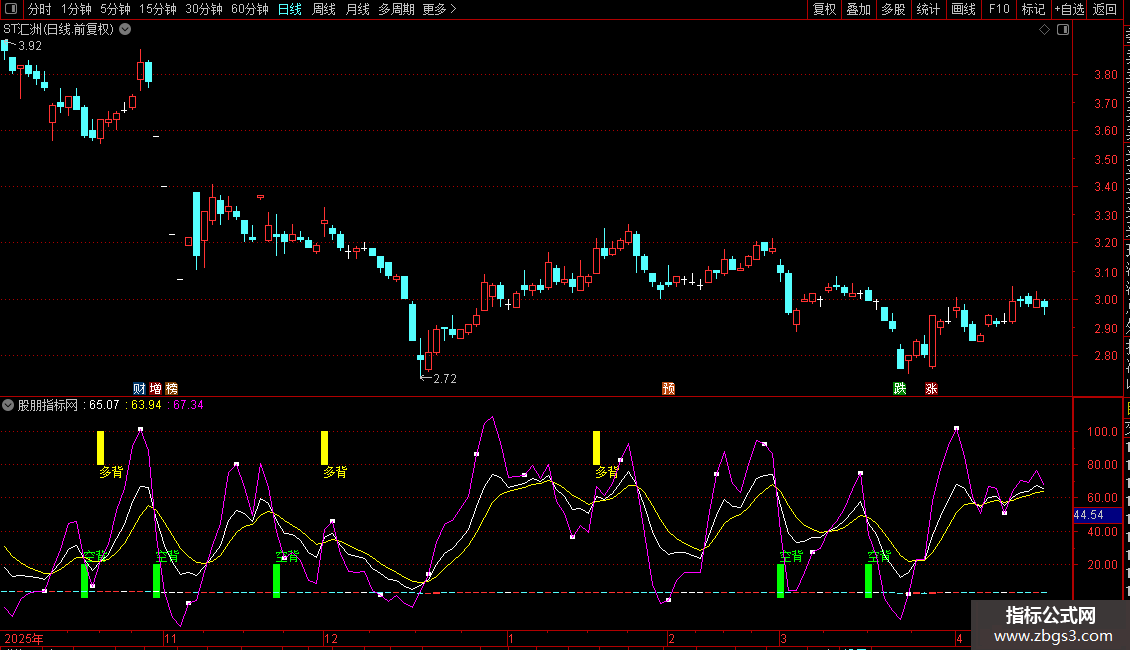The height and width of the screenshot is (650, 1130).
Task: Click the diamond icon above the chart
Action: tap(1044, 30)
